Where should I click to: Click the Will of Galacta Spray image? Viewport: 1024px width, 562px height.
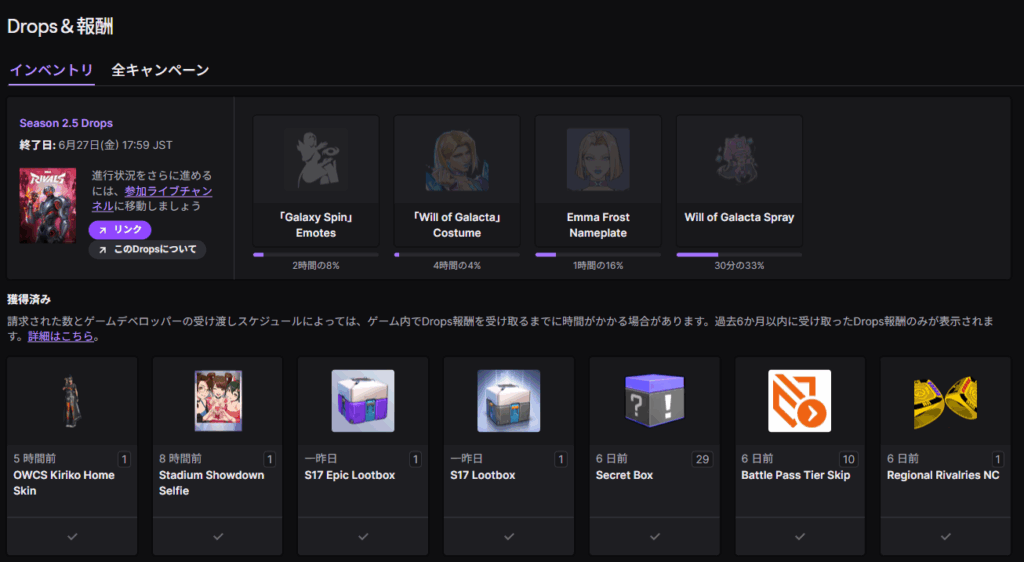(739, 159)
